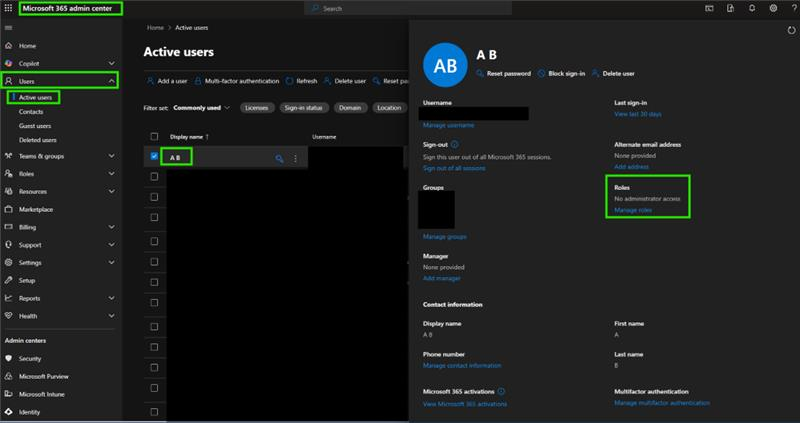This screenshot has height=423, width=800.
Task: Click the Marketplace icon in sidebar
Action: (8, 209)
